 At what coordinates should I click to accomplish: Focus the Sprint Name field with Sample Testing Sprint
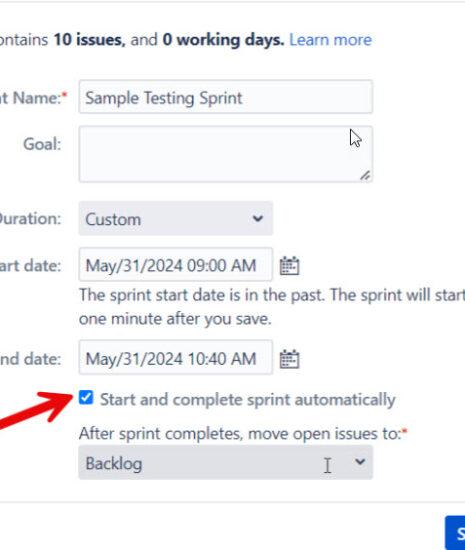coord(225,97)
